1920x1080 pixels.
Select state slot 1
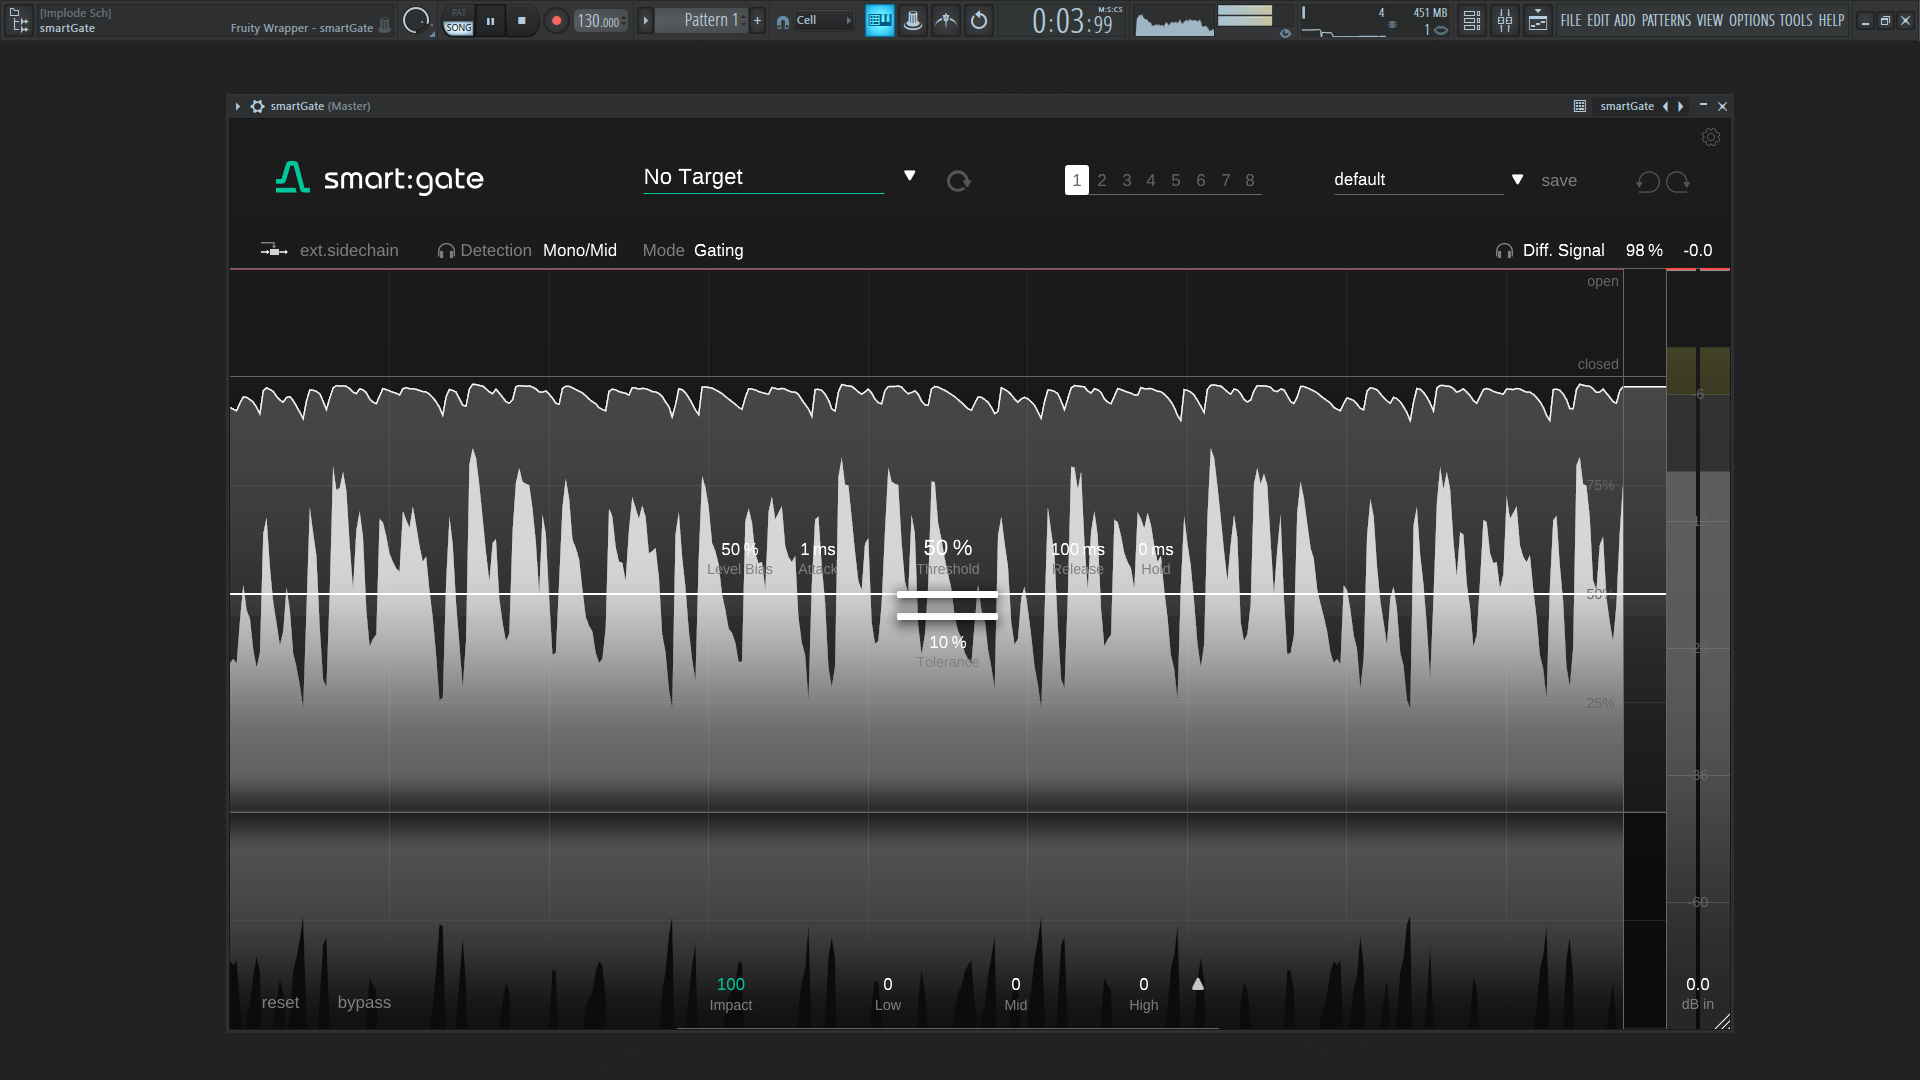1077,180
